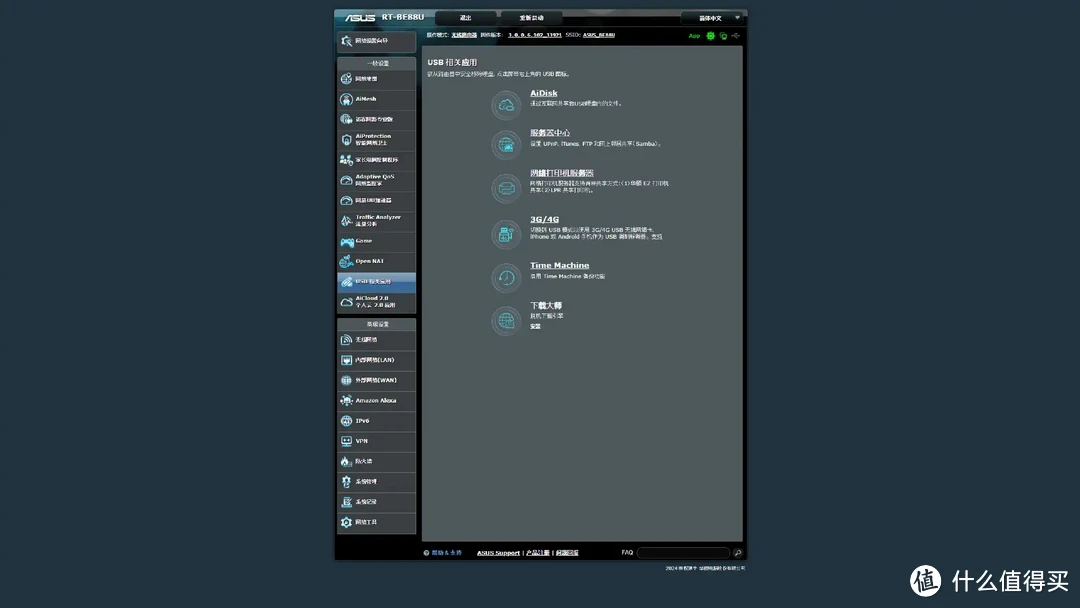This screenshot has height=608, width=1080.
Task: Click the FAQ search magnifier button
Action: pyautogui.click(x=738, y=553)
